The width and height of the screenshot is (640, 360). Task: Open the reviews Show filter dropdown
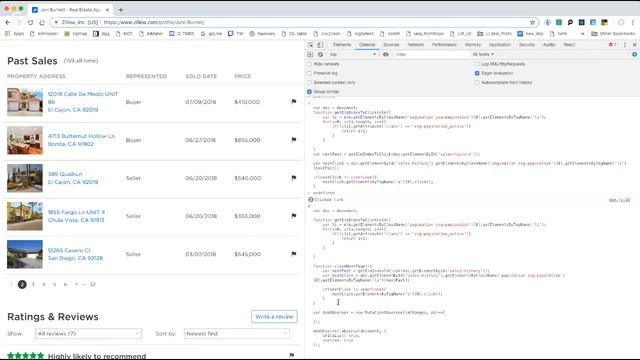tap(88, 333)
